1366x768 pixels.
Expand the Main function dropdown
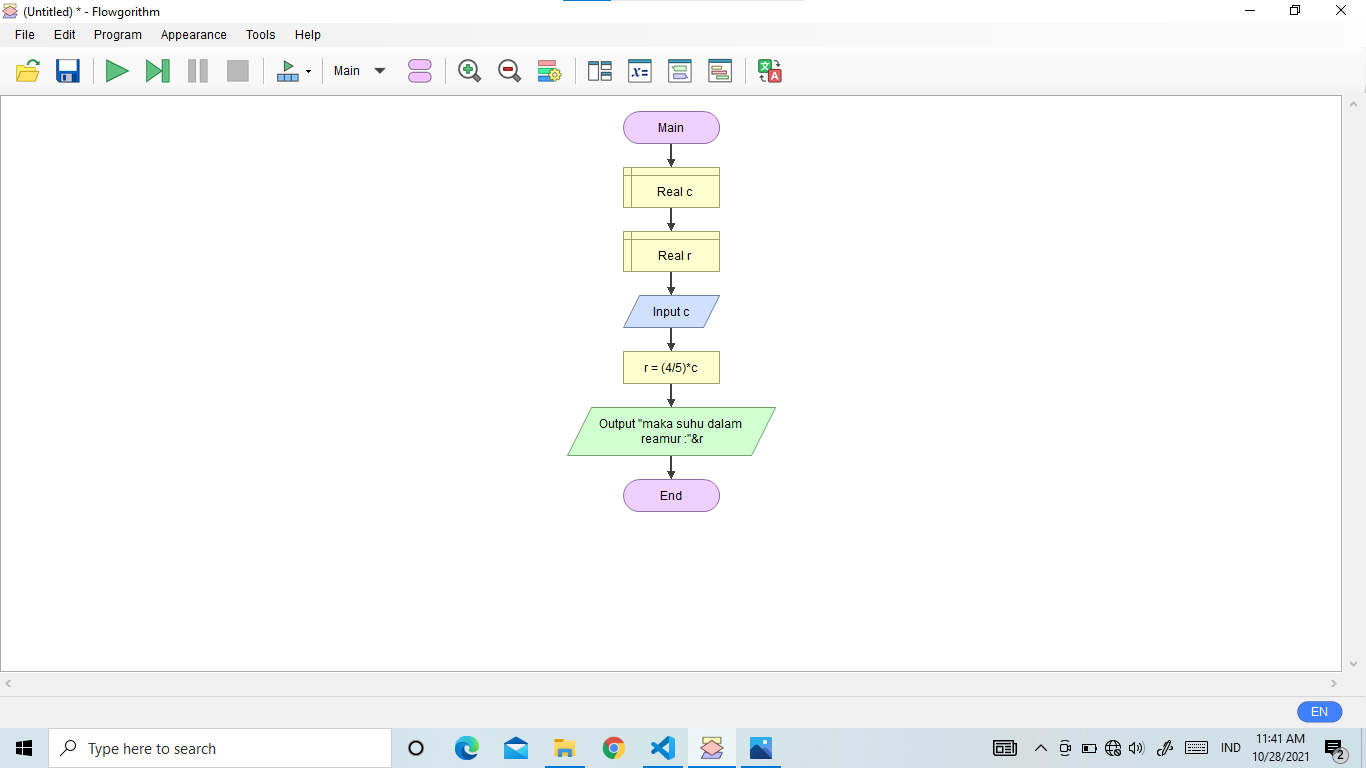click(380, 70)
